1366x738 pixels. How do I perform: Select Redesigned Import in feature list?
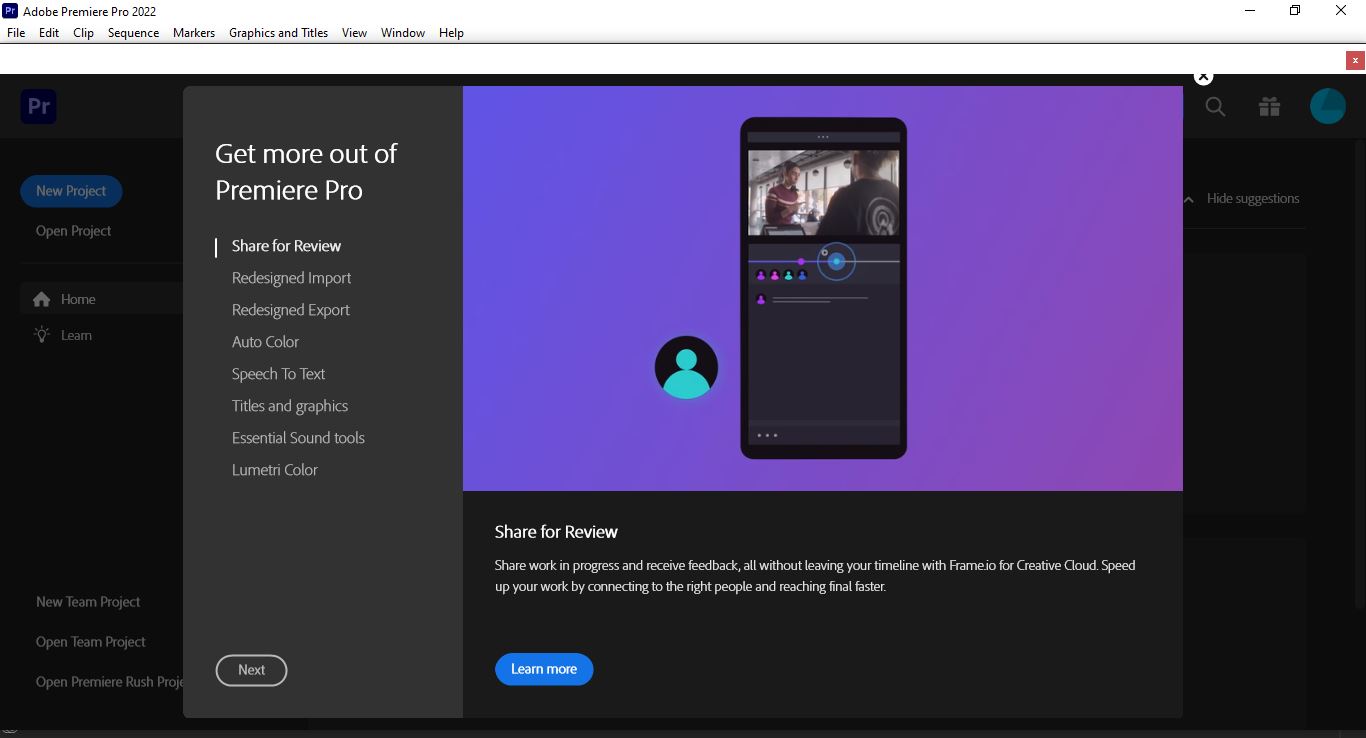(x=292, y=278)
